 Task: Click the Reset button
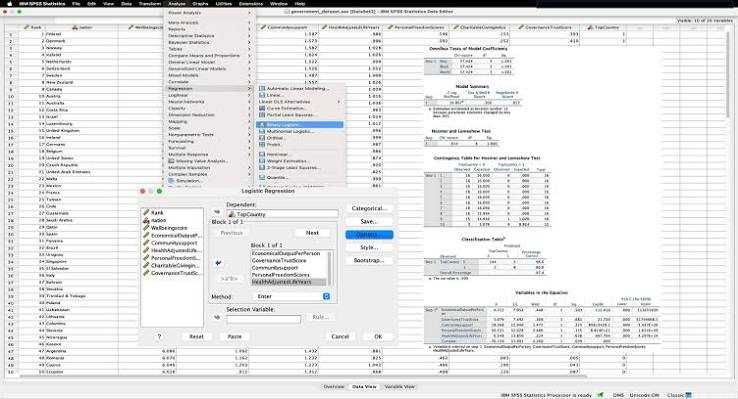[x=196, y=336]
